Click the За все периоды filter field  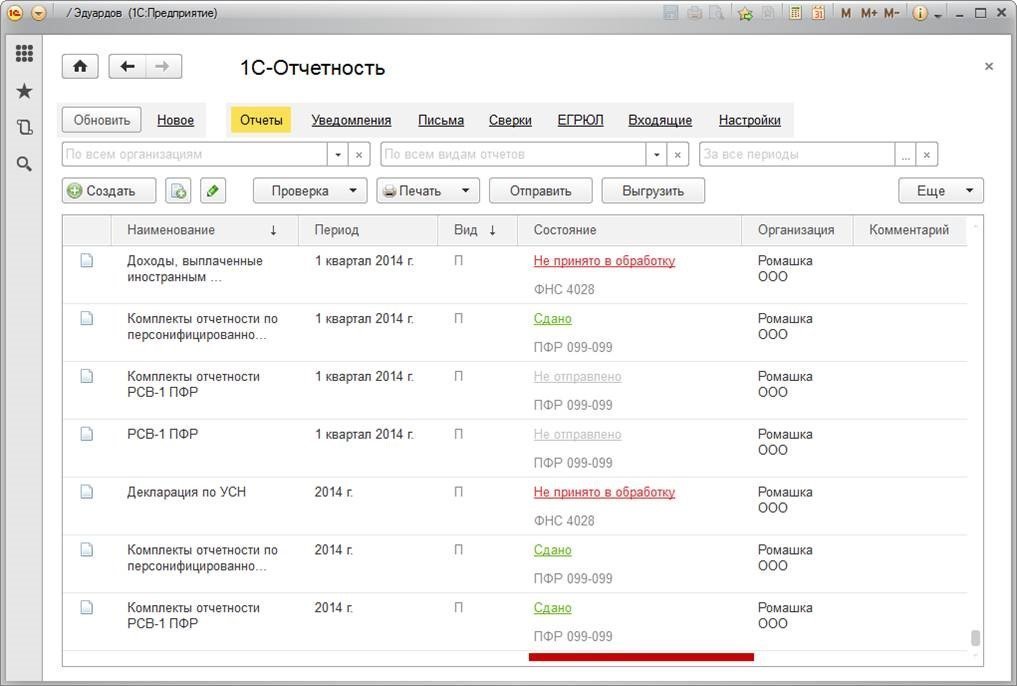797,154
